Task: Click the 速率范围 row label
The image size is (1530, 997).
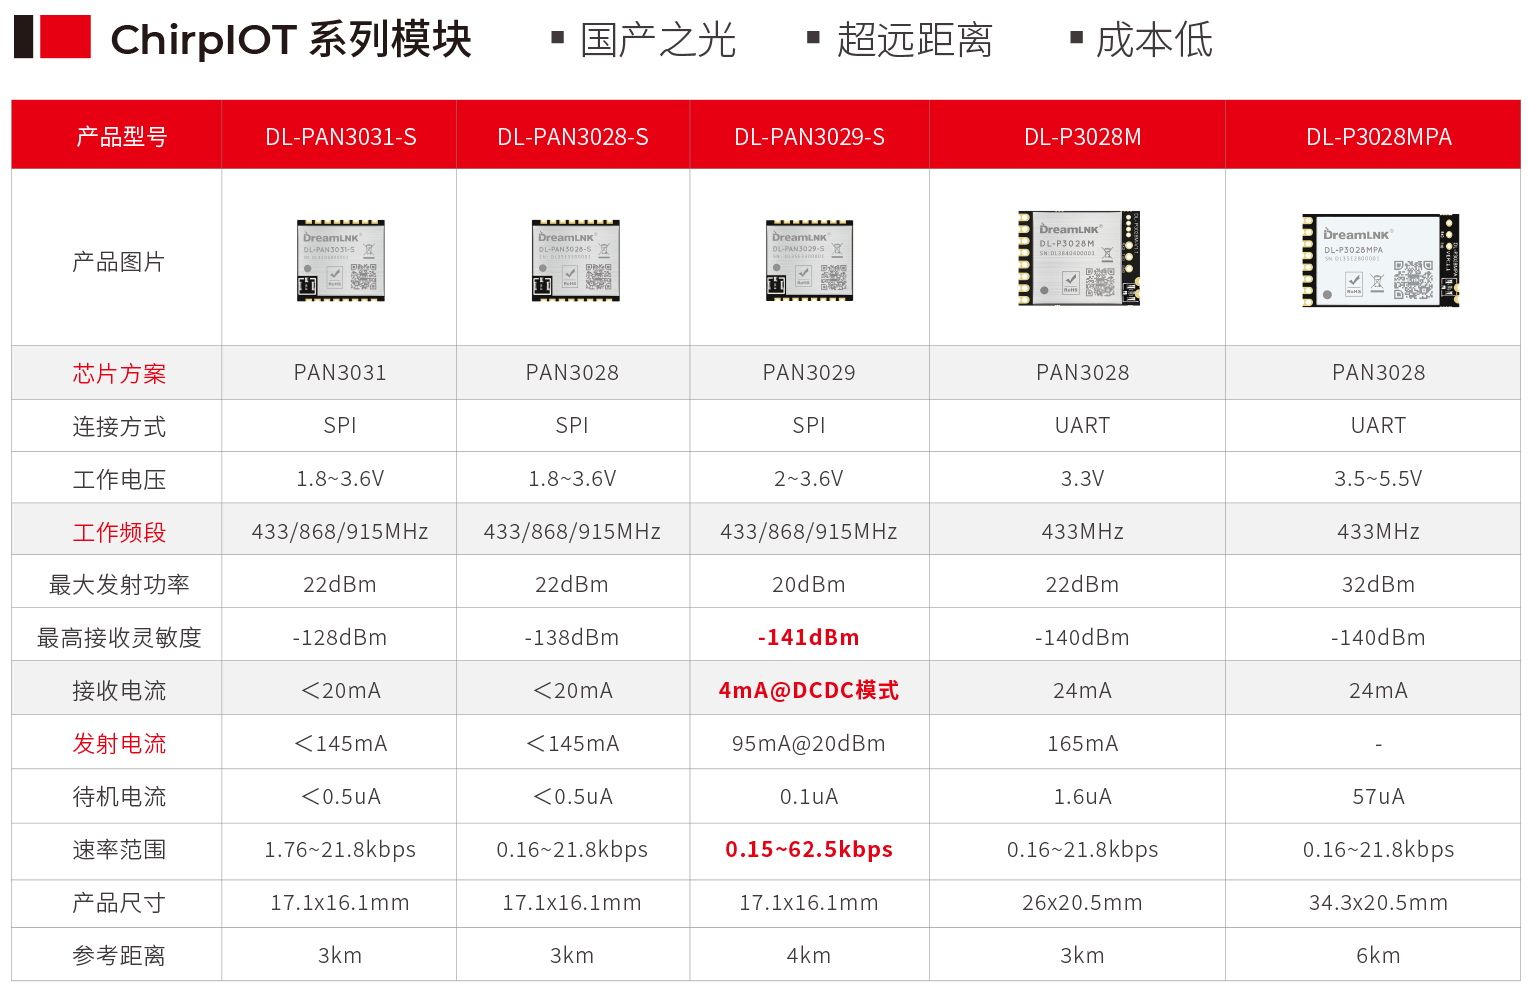Action: 119,850
